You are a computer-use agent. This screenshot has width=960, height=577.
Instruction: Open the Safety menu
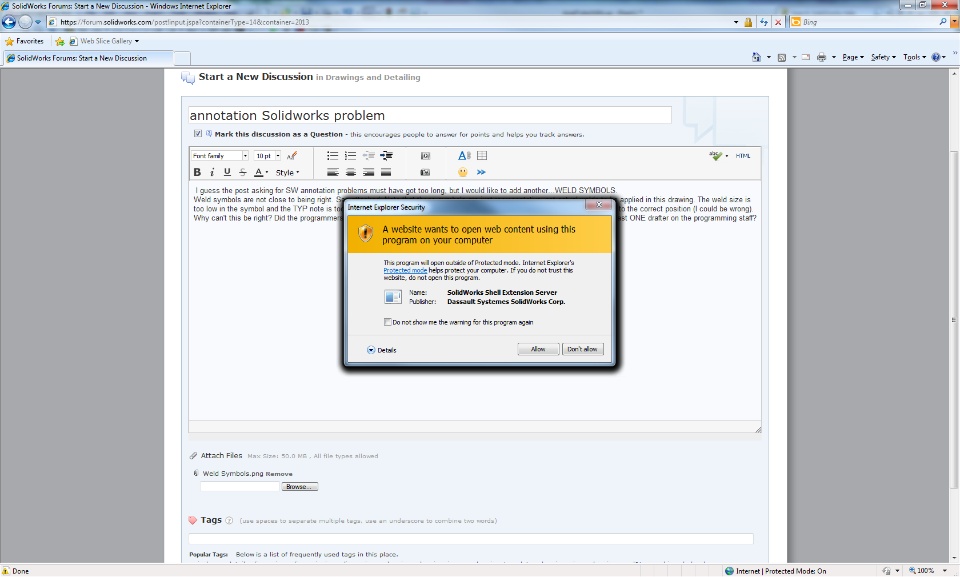pos(883,57)
